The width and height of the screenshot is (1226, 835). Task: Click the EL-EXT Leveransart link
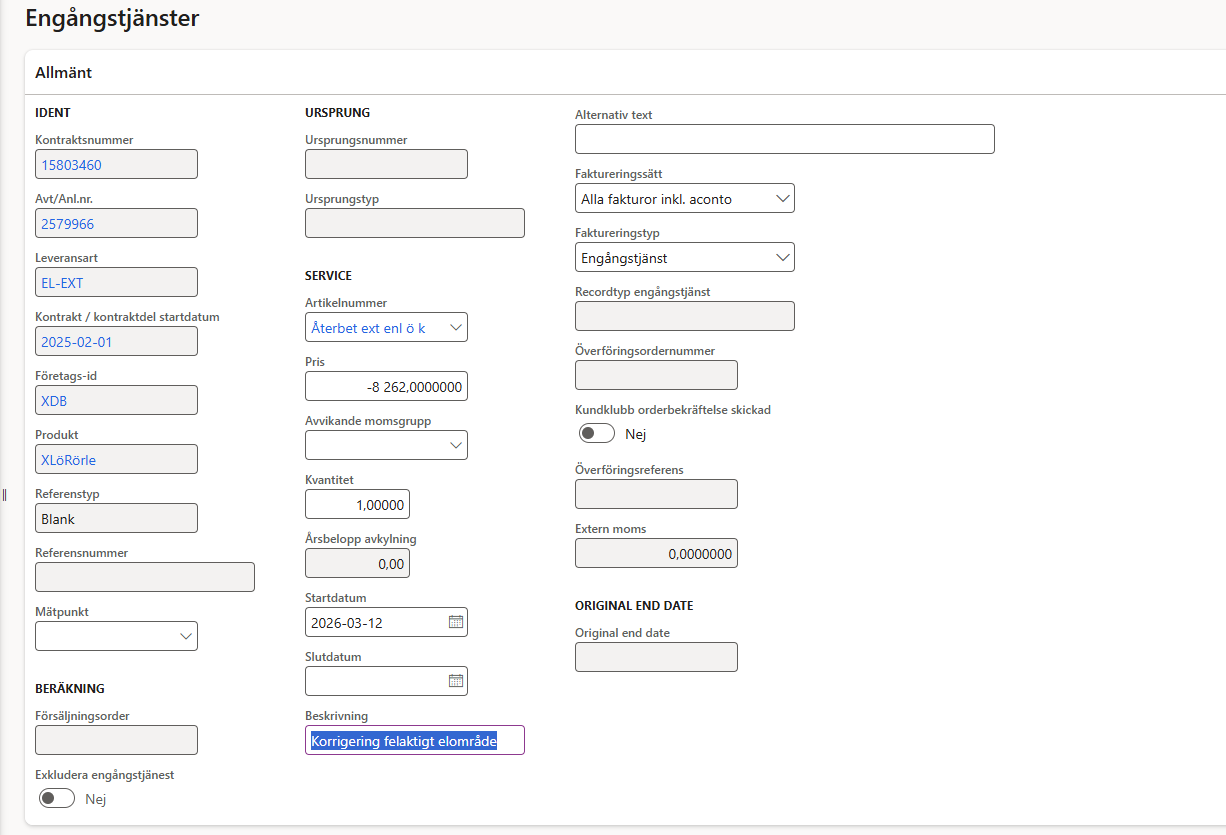point(62,283)
